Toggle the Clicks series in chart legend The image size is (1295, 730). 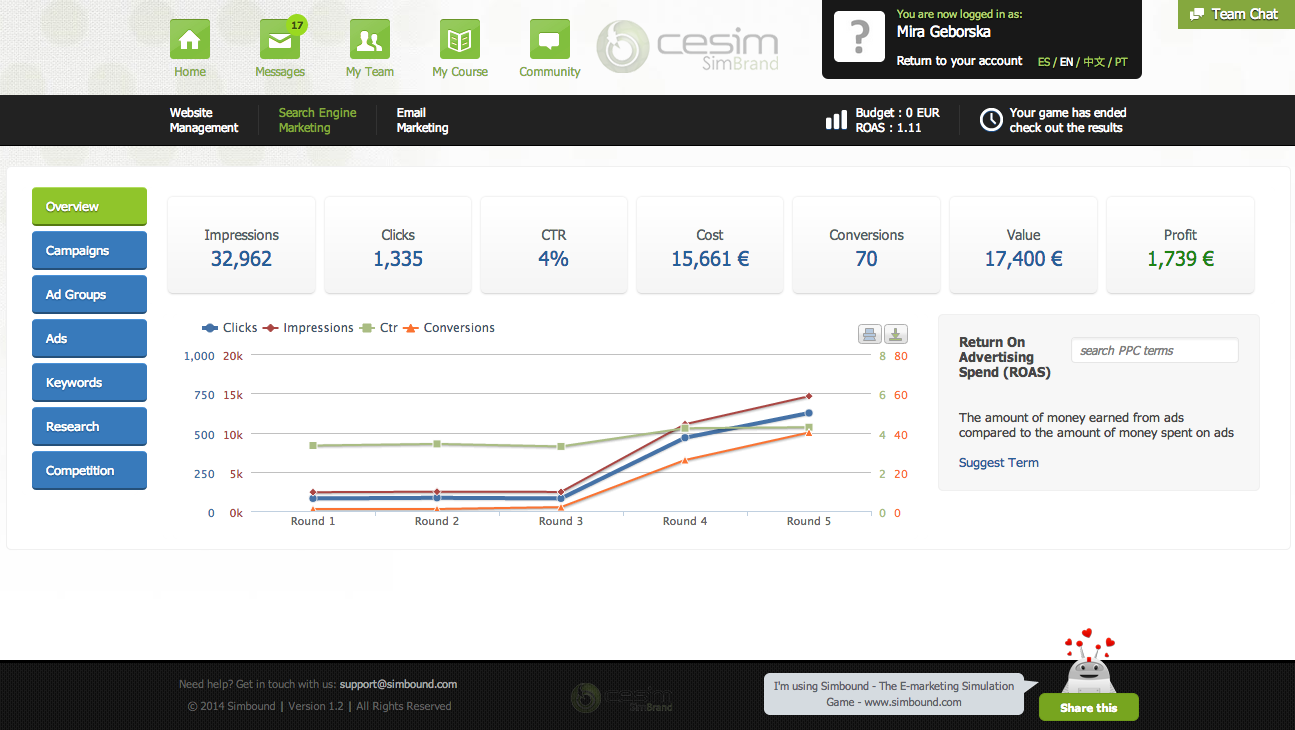(231, 328)
